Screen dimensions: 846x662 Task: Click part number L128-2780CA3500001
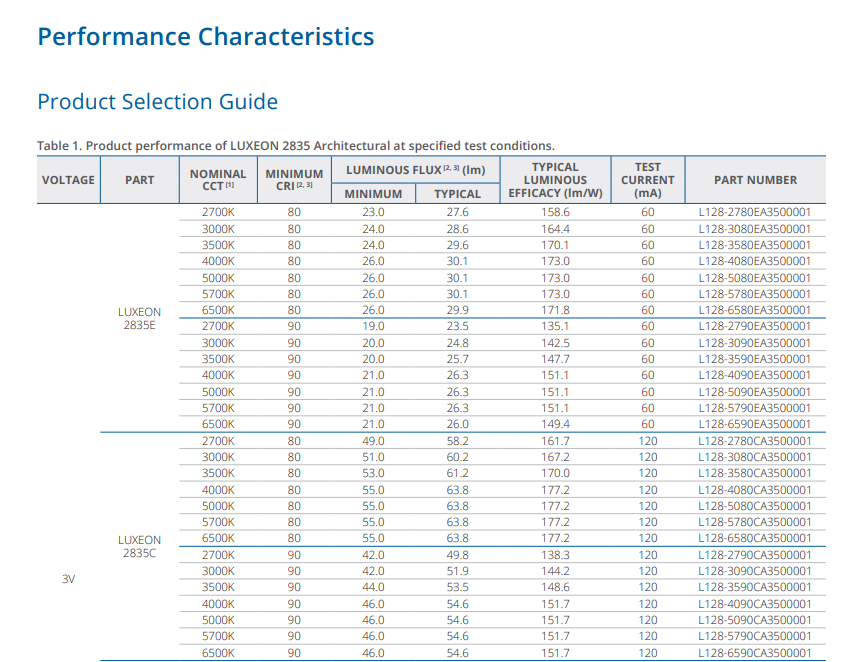[x=755, y=441]
